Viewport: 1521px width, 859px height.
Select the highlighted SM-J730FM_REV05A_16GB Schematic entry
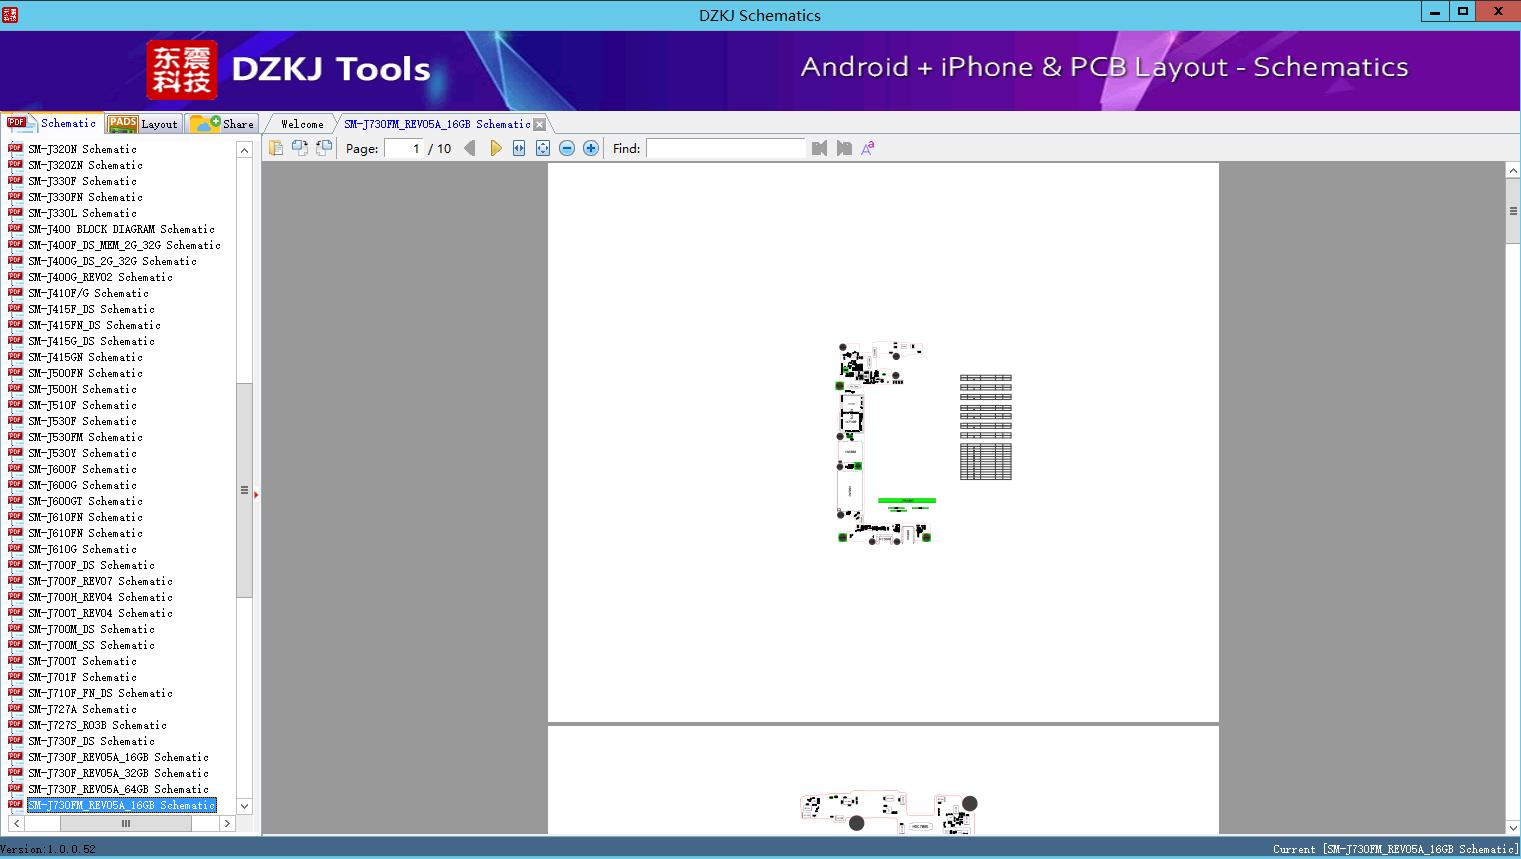click(121, 805)
